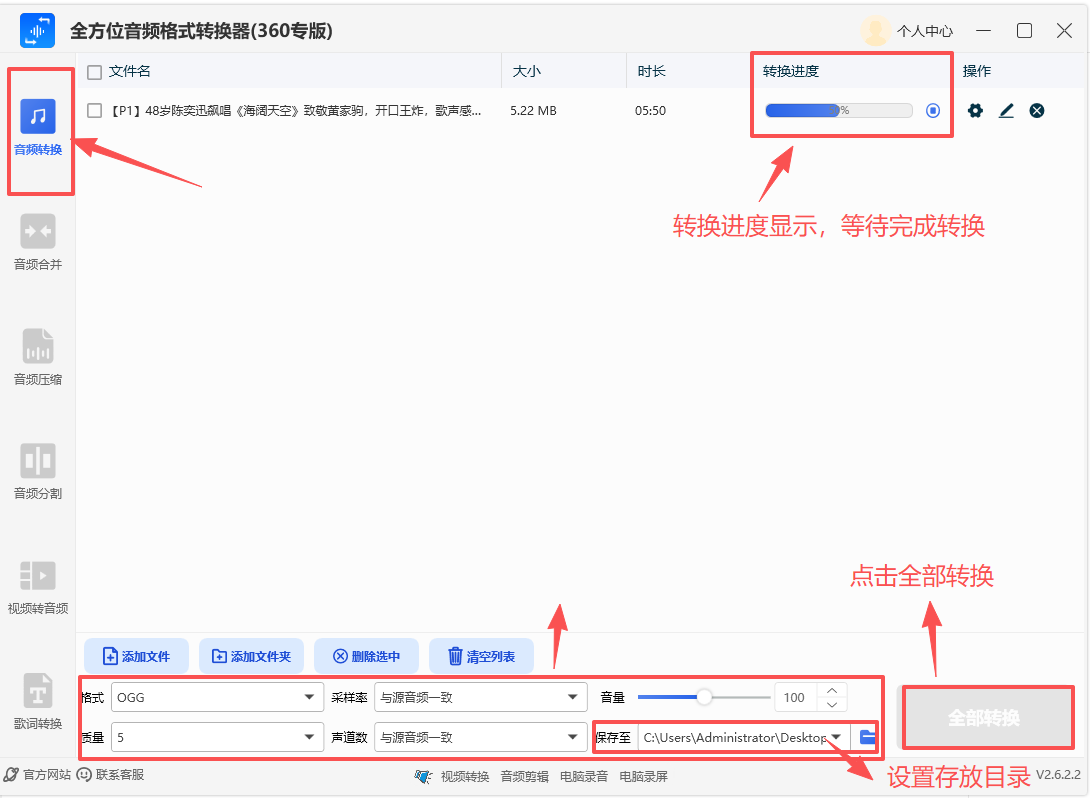The width and height of the screenshot is (1090, 798).
Task: Remove the file using the X icon
Action: tap(1037, 111)
